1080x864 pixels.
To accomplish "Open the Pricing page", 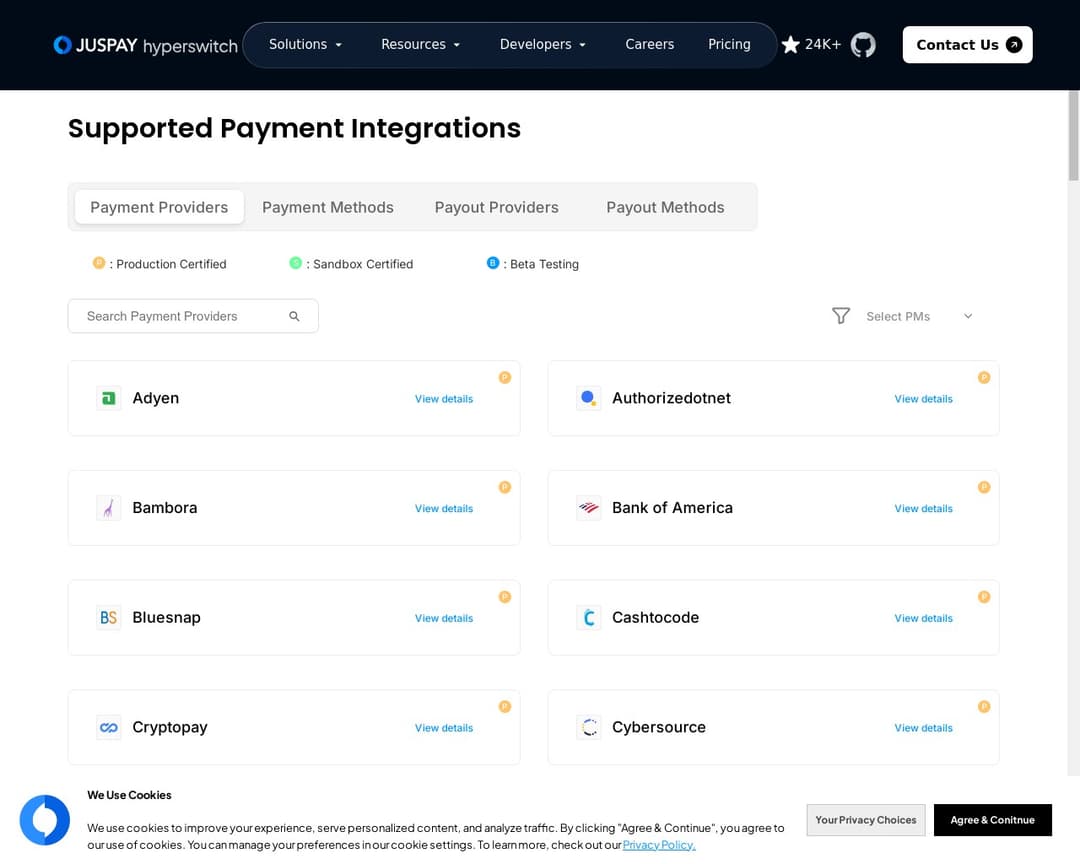I will coord(729,44).
